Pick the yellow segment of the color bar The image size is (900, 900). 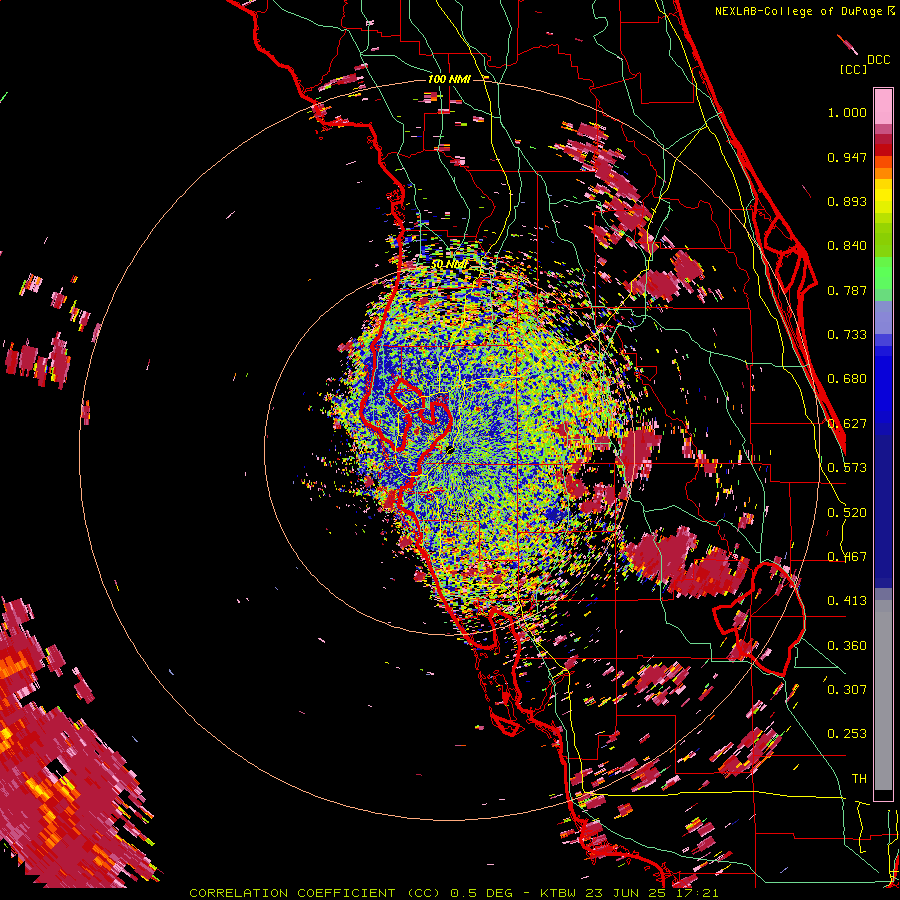coord(883,198)
